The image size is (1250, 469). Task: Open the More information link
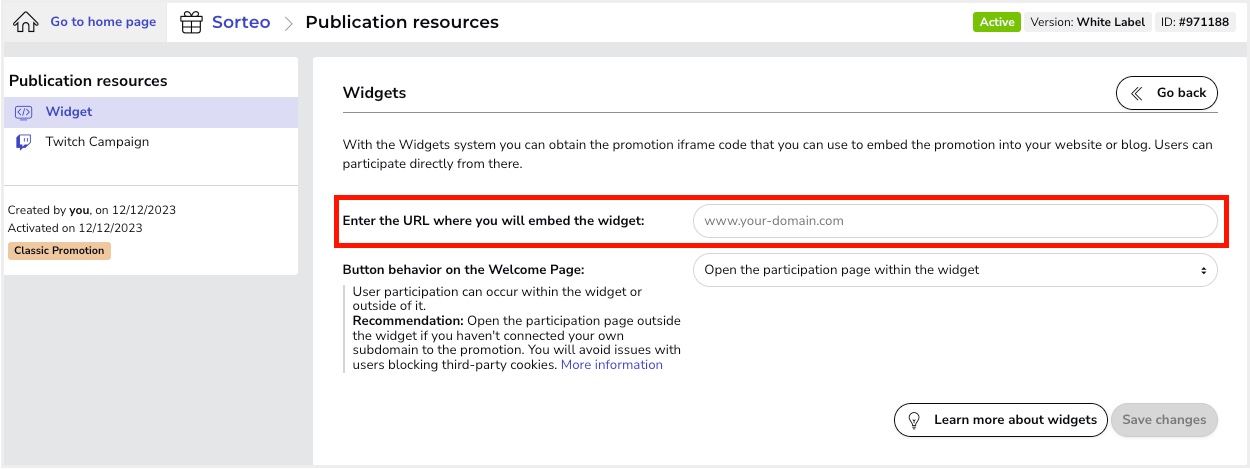click(611, 365)
